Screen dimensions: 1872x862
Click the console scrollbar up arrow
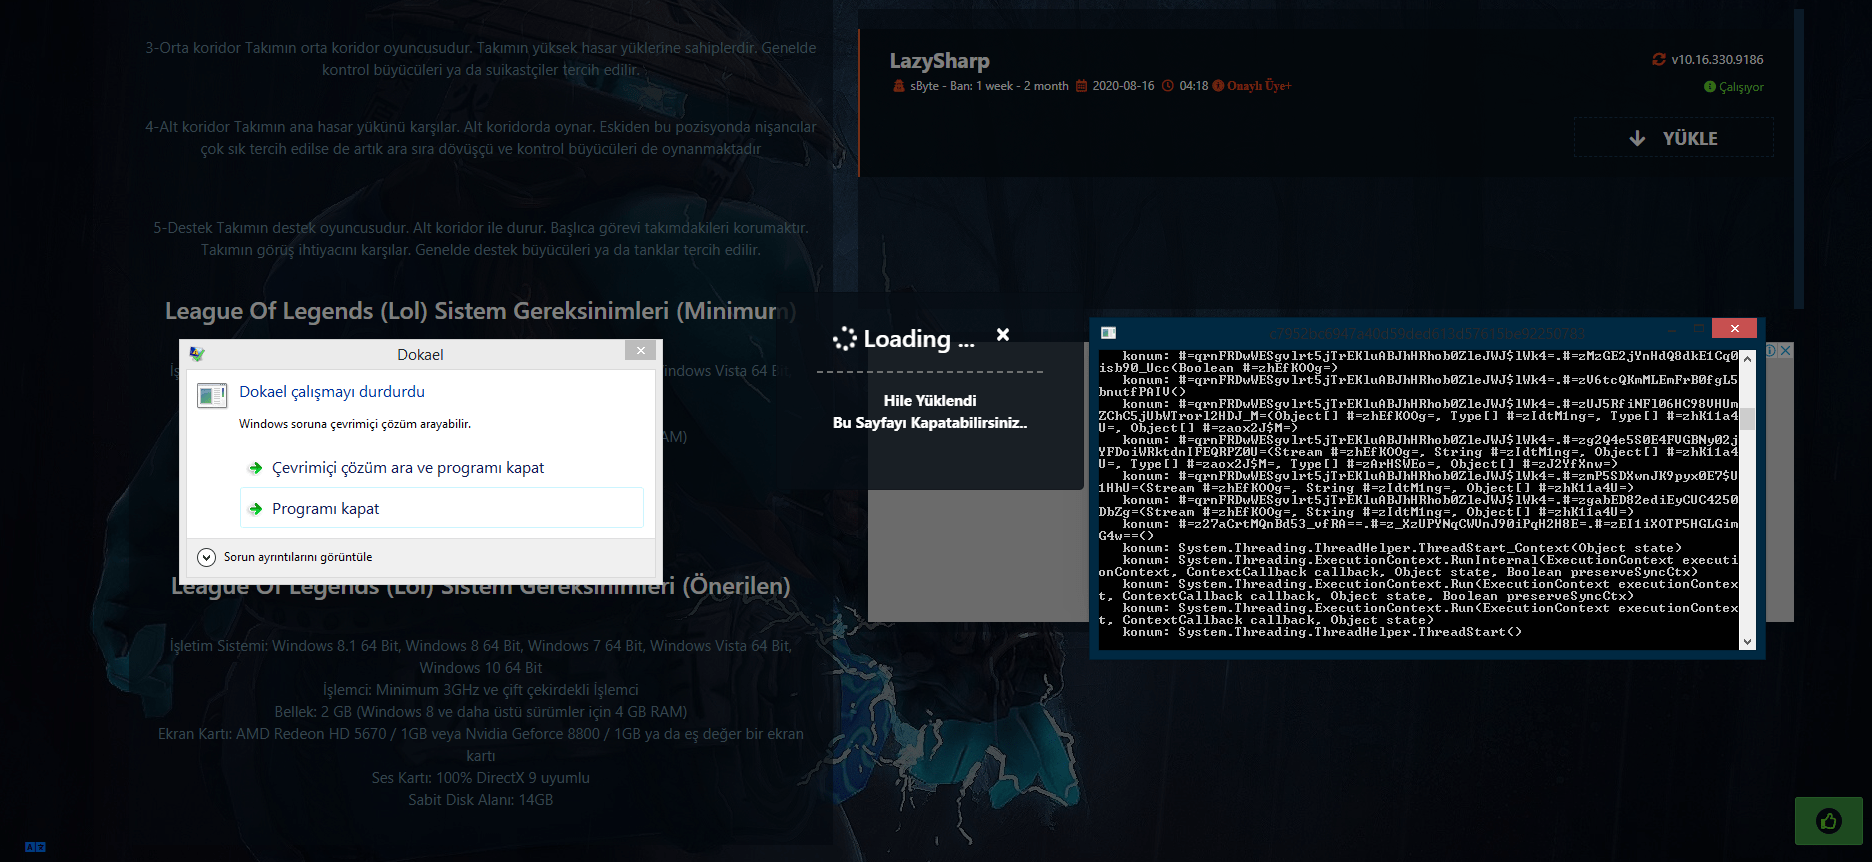[1747, 358]
